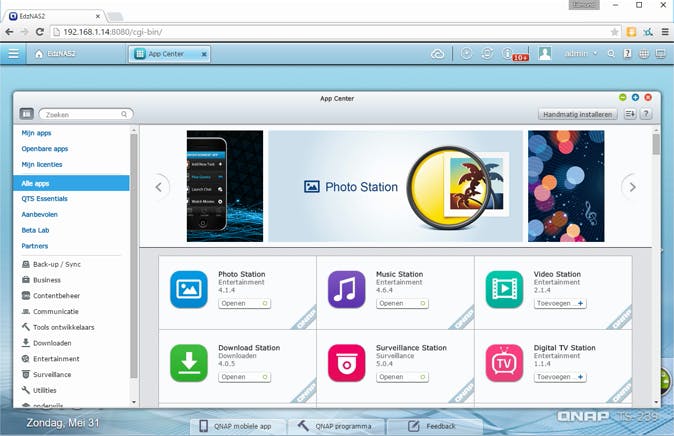Show the next banner slide
Screen dimensions: 674x436
click(631, 187)
